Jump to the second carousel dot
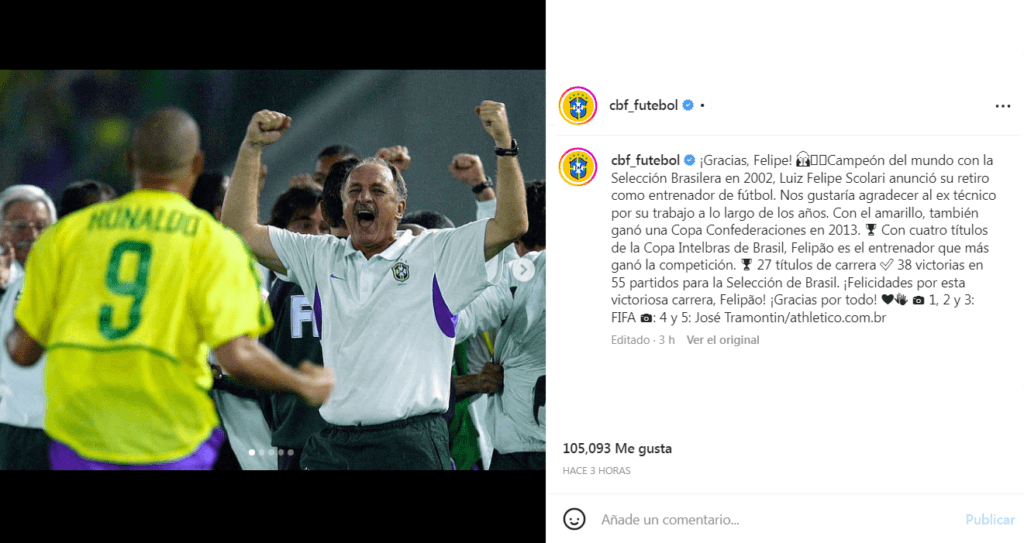1024x543 pixels. pyautogui.click(x=261, y=452)
